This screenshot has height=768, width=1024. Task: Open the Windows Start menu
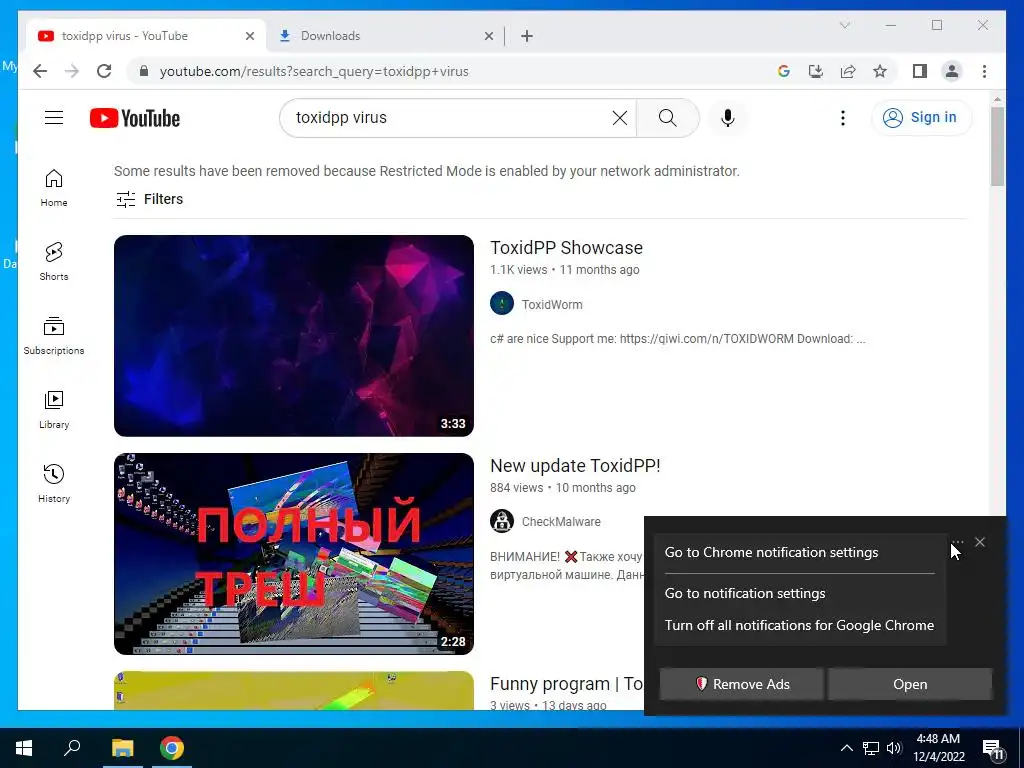coord(24,748)
